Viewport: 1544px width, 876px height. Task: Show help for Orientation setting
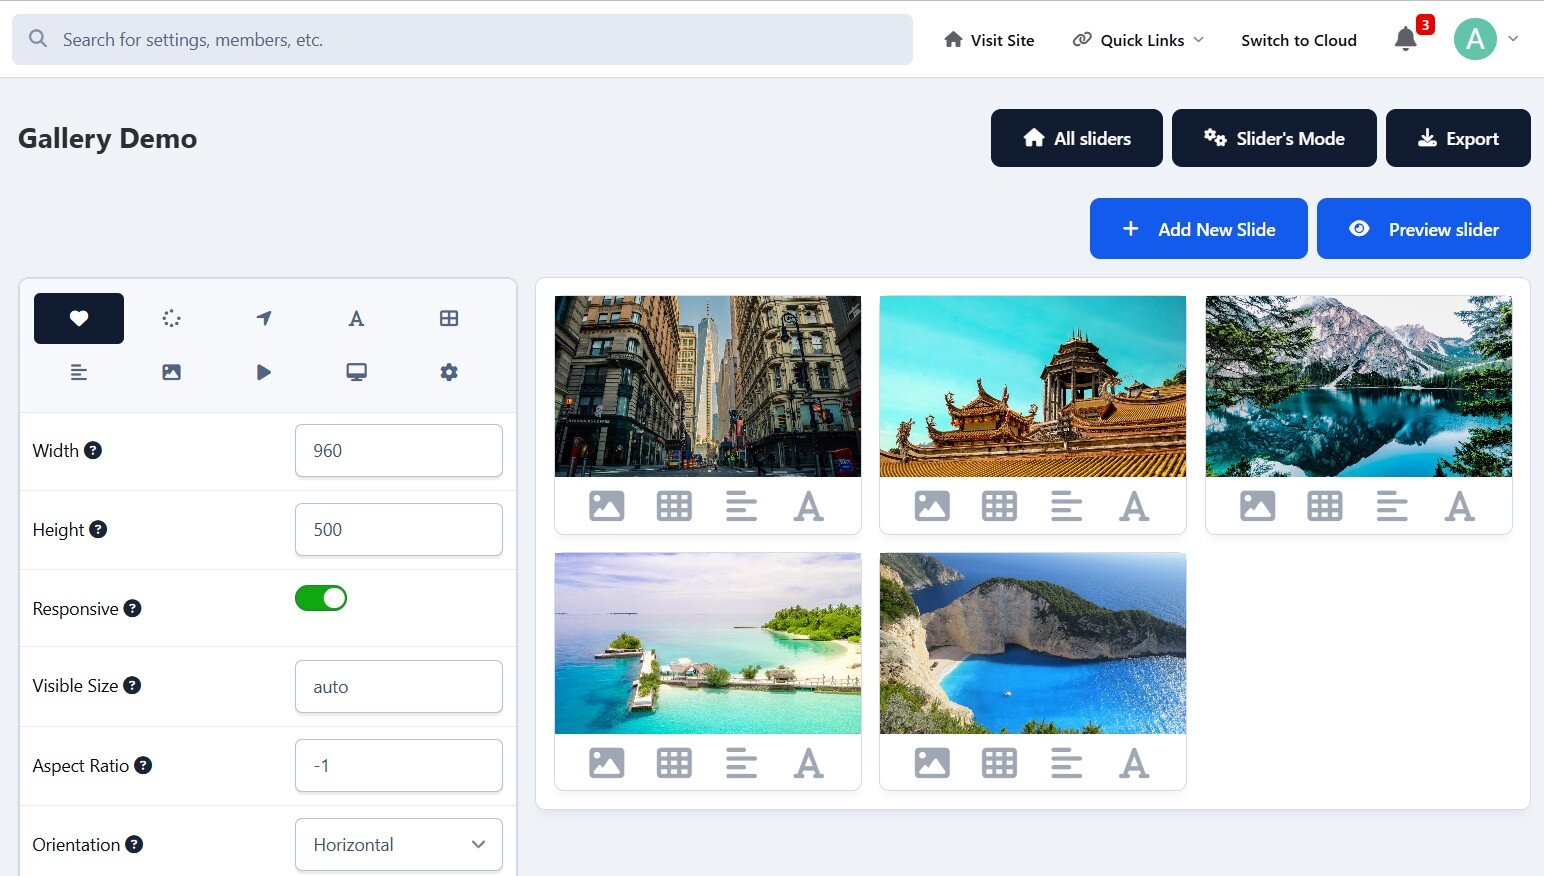(134, 844)
